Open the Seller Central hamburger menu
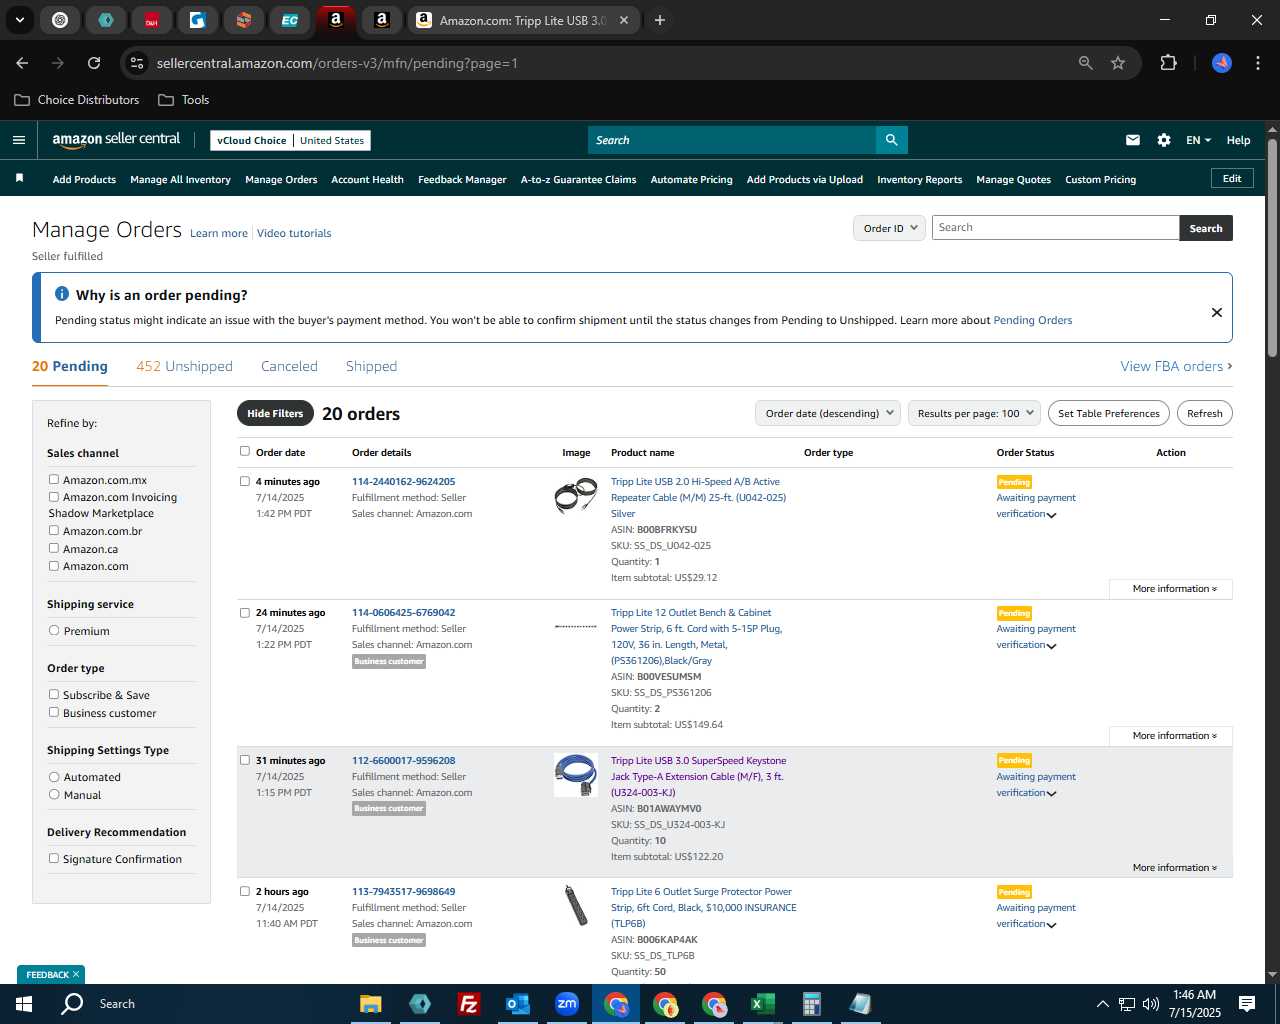Image resolution: width=1280 pixels, height=1024 pixels. pos(19,140)
